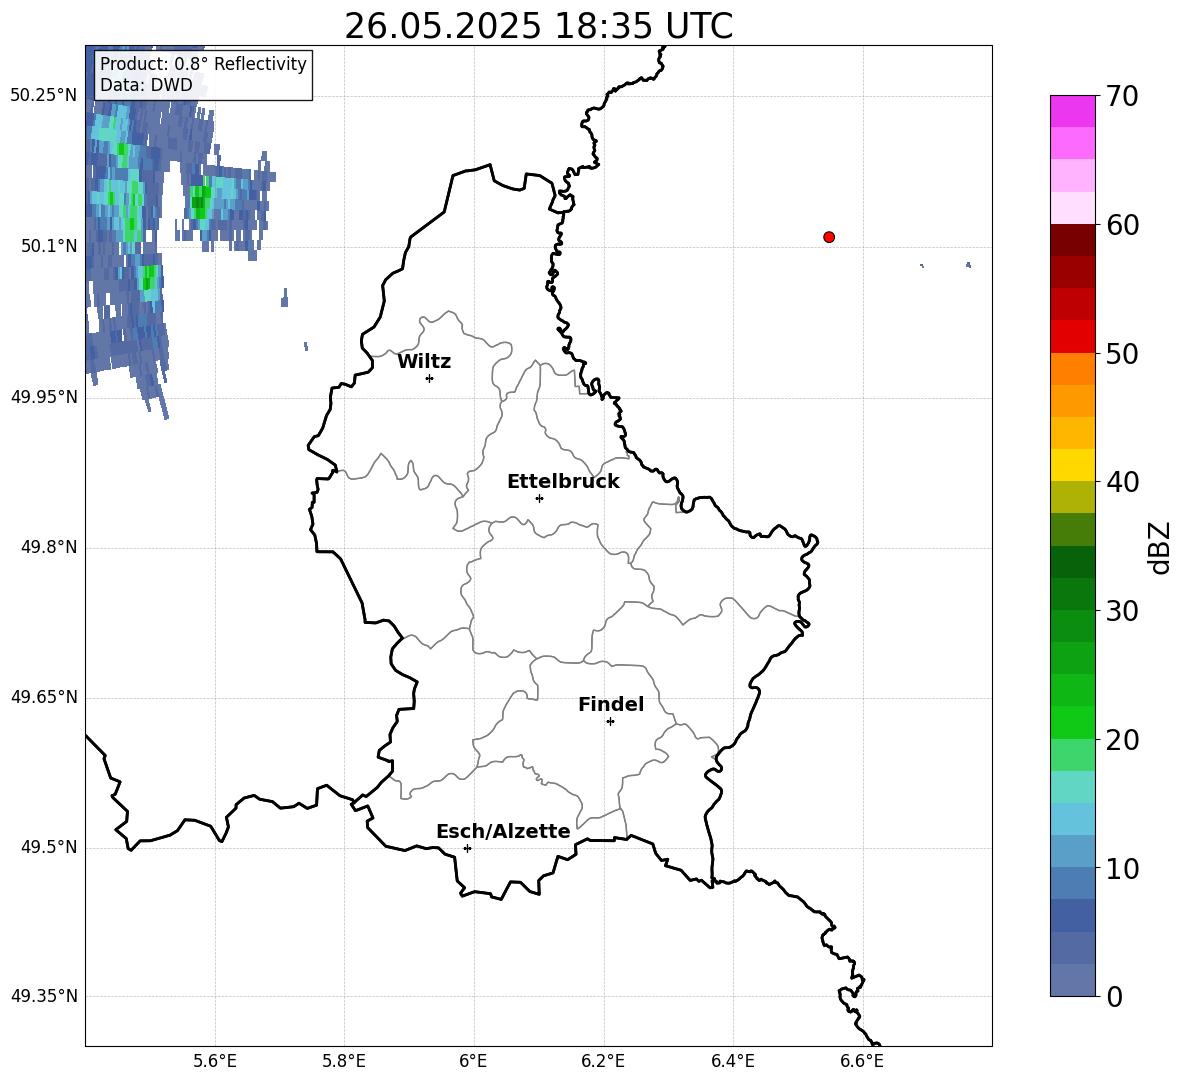Viewport: 1184px width, 1081px height.
Task: Click the Product: 0.8° Reflectivity text
Action: click(203, 63)
